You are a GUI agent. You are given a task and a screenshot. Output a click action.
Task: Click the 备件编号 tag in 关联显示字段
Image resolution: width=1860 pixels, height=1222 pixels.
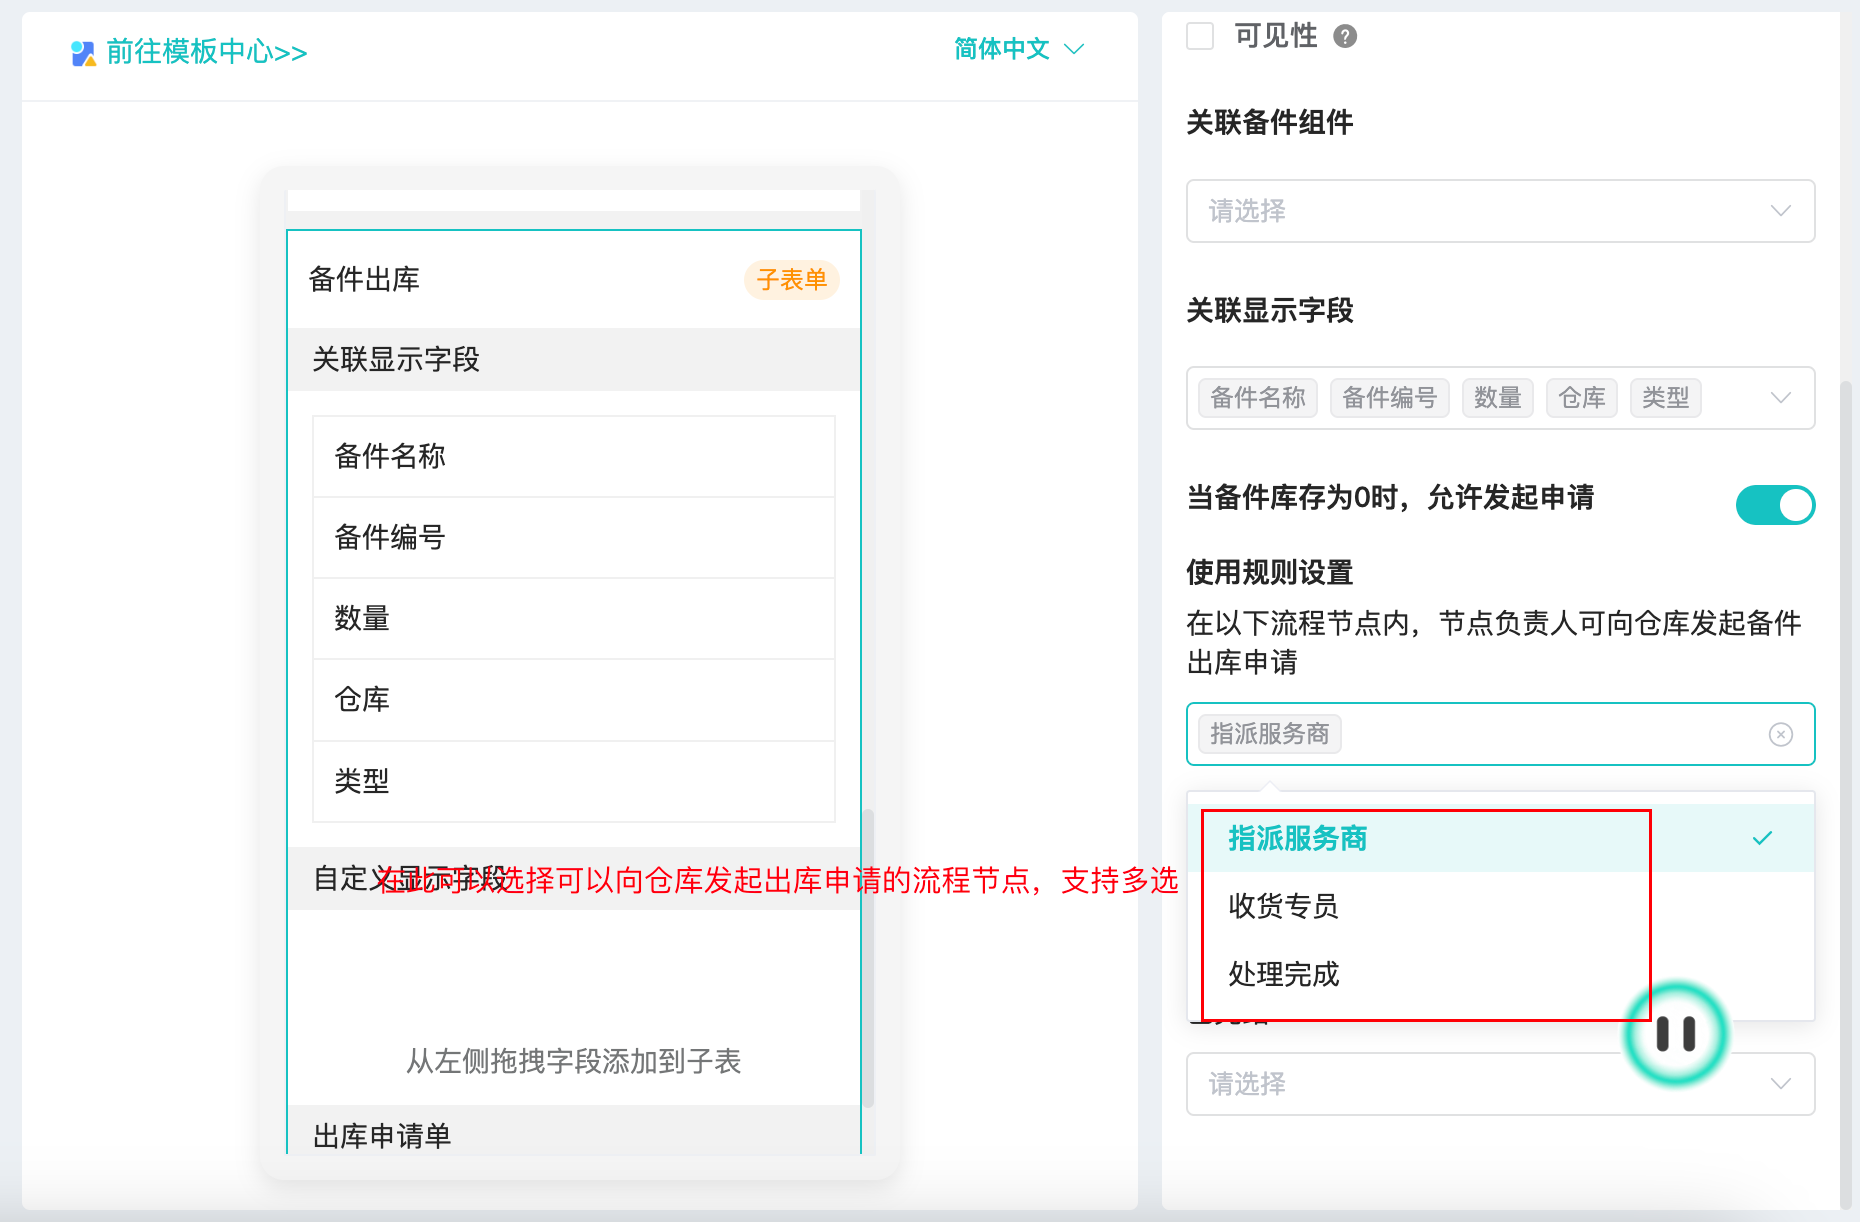(1389, 398)
